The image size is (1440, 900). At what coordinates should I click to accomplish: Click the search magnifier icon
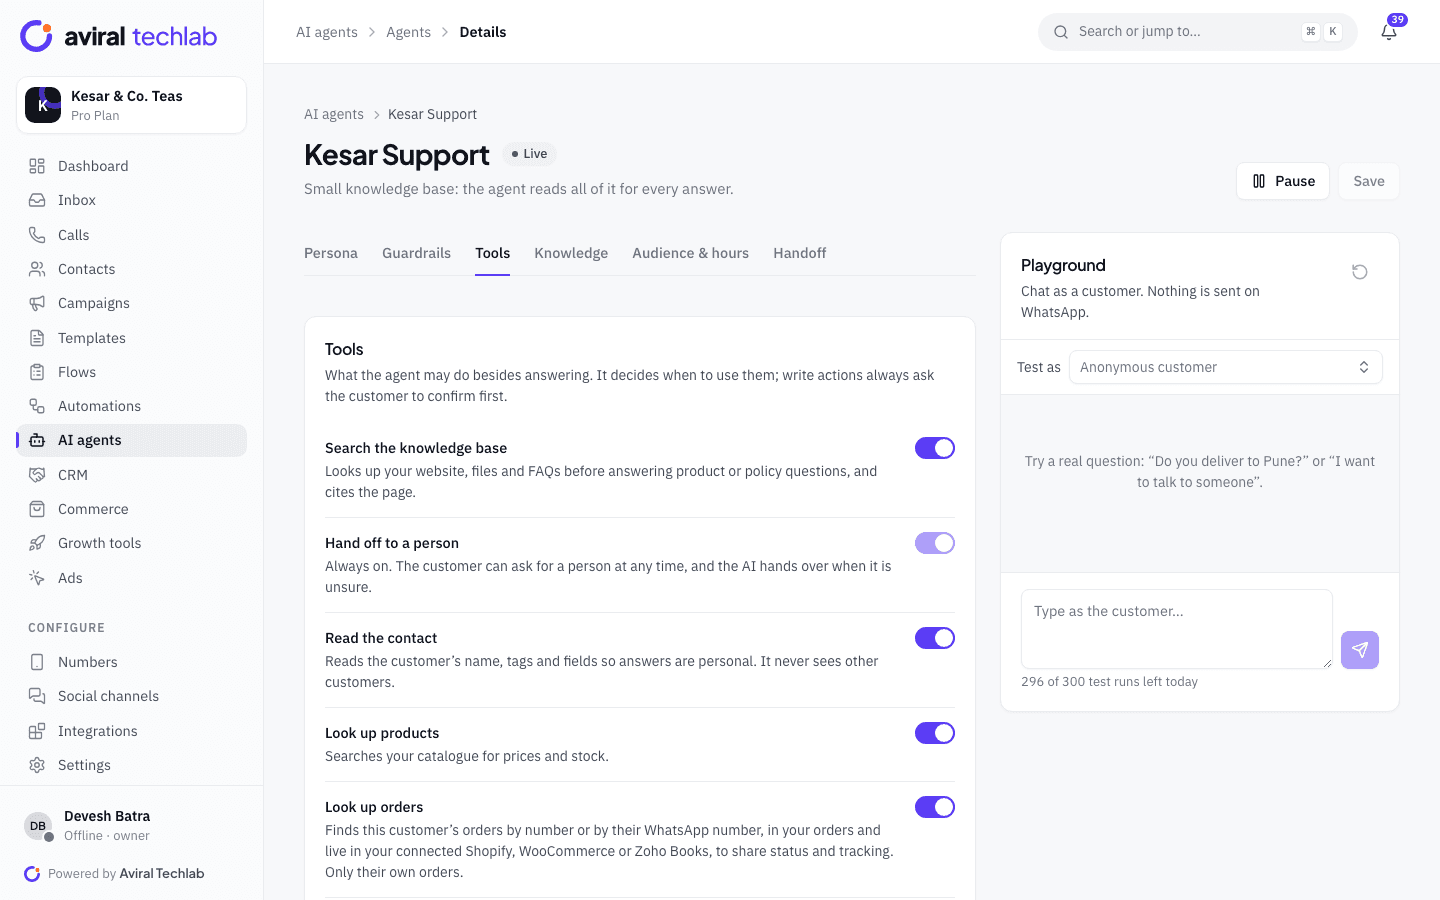[1061, 32]
